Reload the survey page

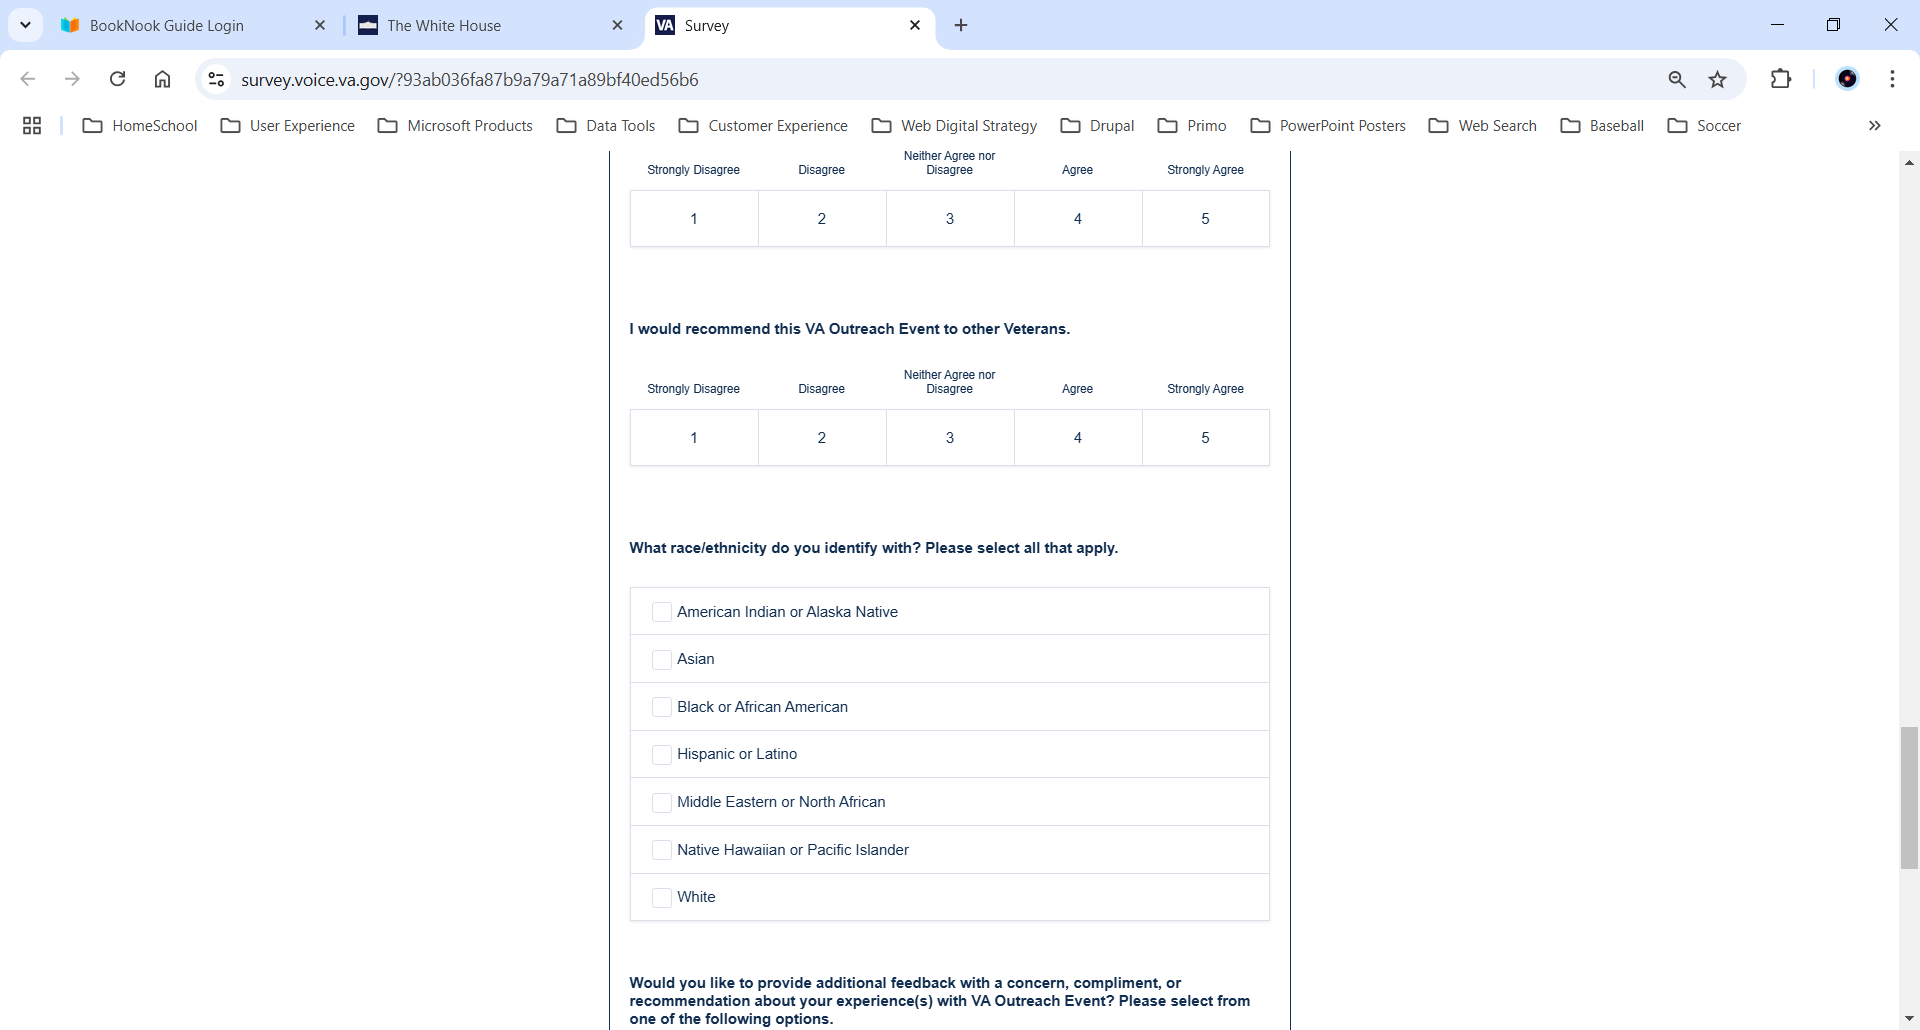(x=117, y=79)
